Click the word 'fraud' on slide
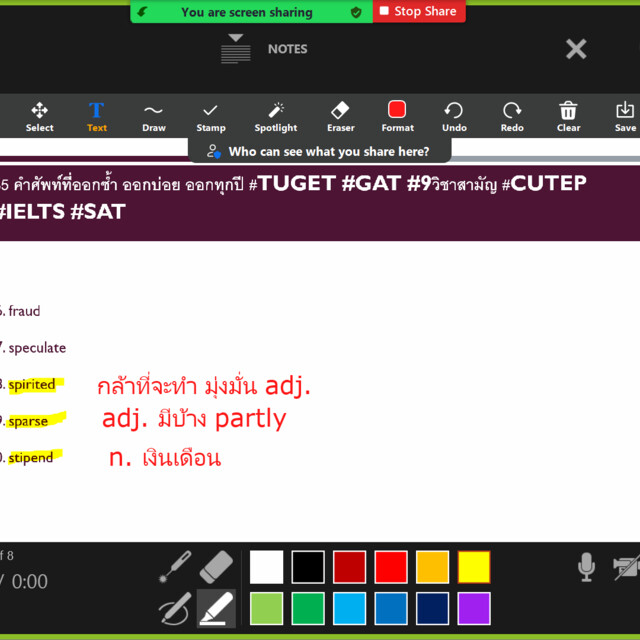The width and height of the screenshot is (640, 640). pos(24,311)
